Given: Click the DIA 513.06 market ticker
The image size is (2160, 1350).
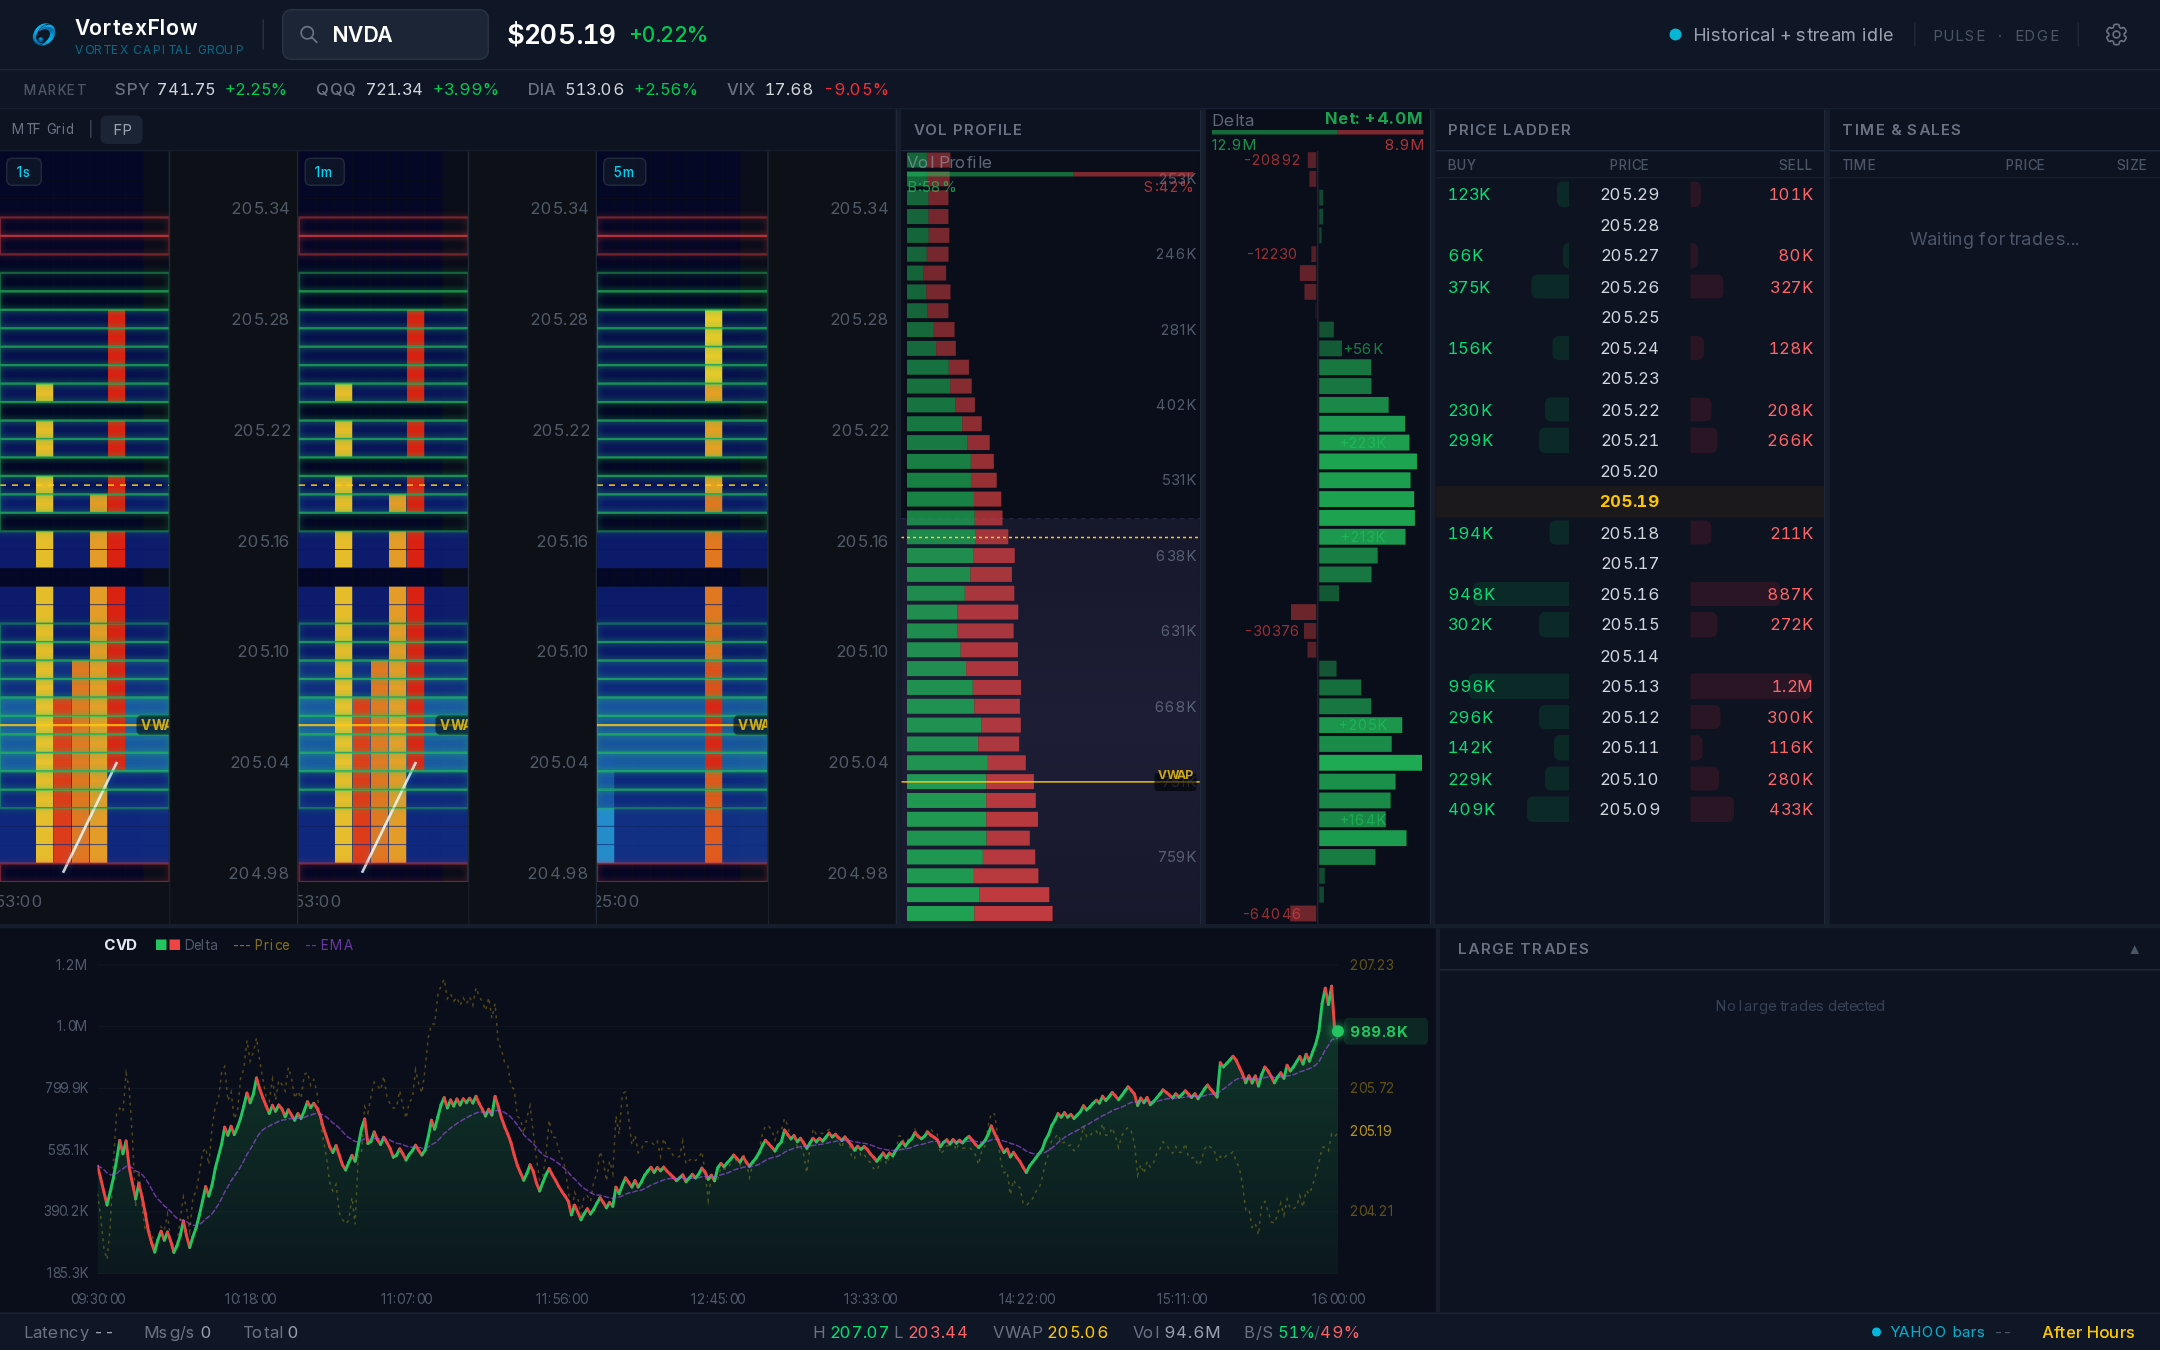Looking at the screenshot, I should tap(612, 89).
